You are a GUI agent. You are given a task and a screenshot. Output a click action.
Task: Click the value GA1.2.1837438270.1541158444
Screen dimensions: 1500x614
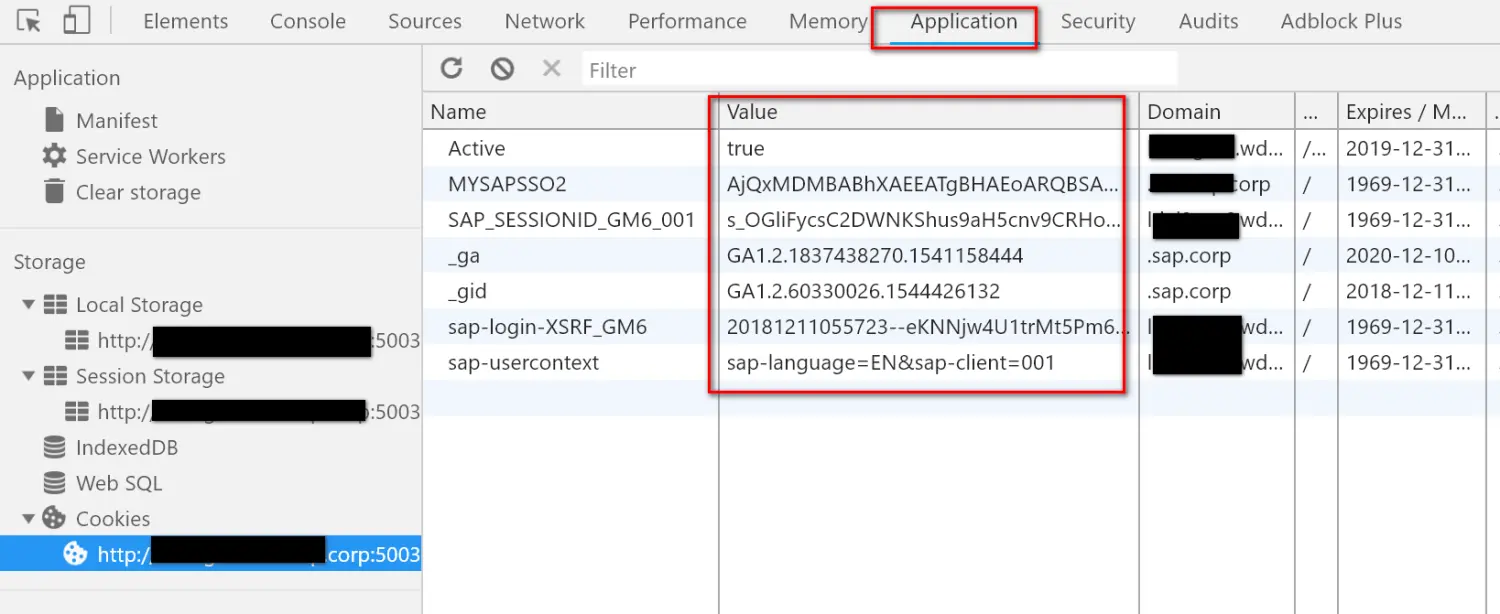point(875,256)
